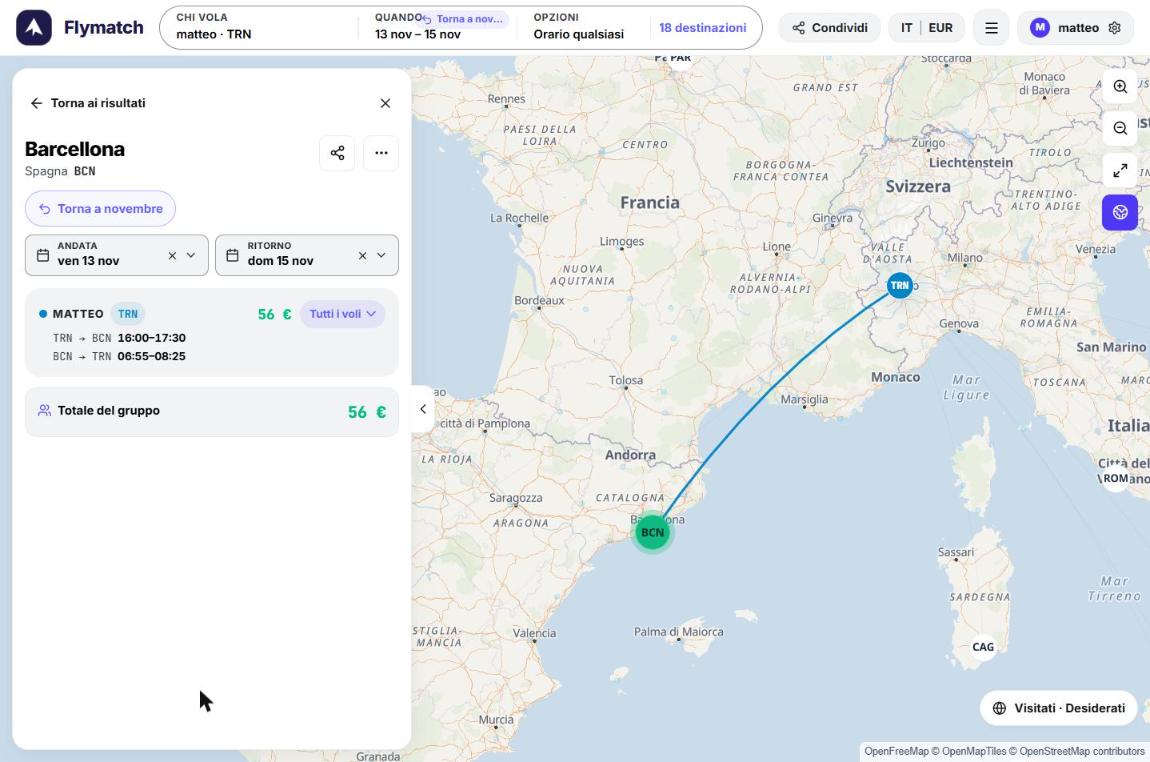Close the Barcellona details panel
This screenshot has height=762, width=1150.
point(385,103)
